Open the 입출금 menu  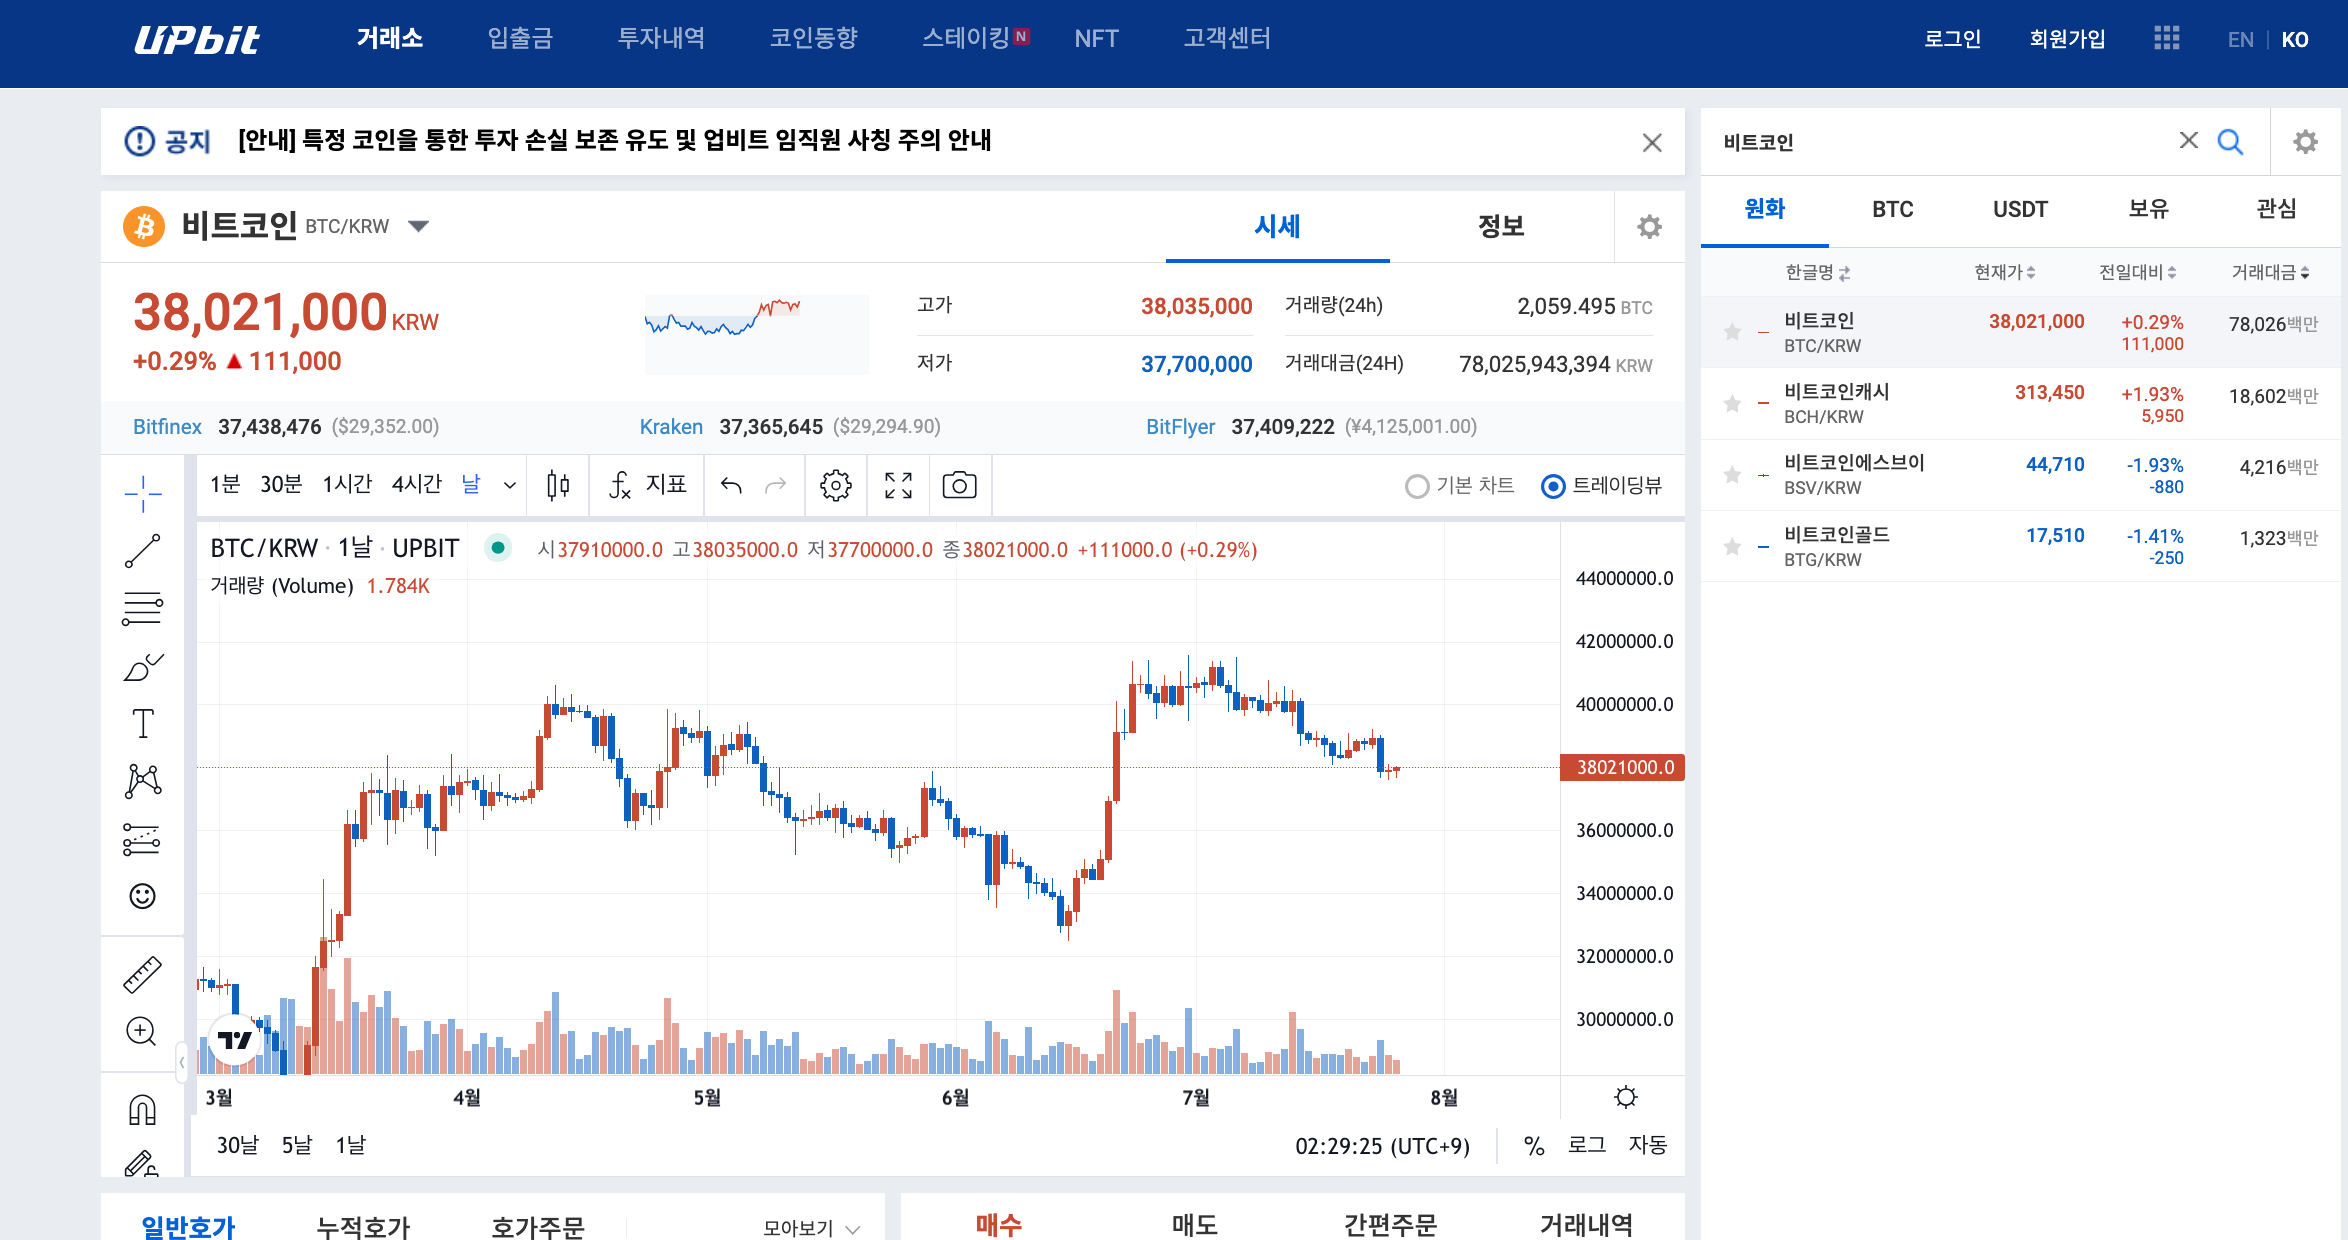(x=520, y=38)
